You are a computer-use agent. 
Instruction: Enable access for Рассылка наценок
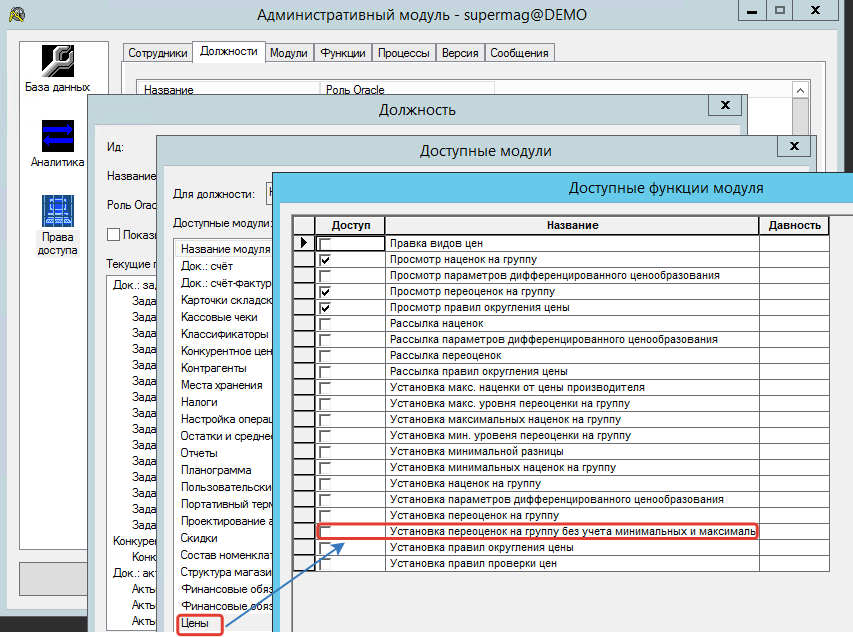tap(325, 324)
